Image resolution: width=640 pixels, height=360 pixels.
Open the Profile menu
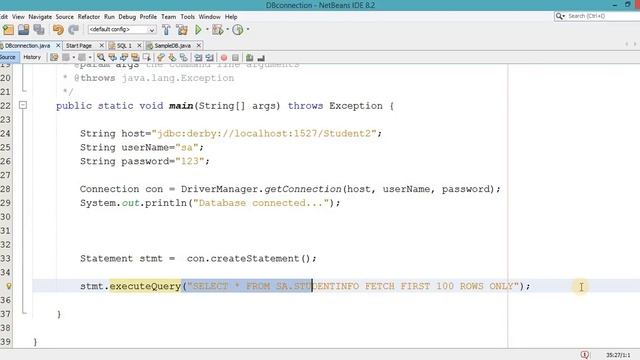(x=148, y=17)
